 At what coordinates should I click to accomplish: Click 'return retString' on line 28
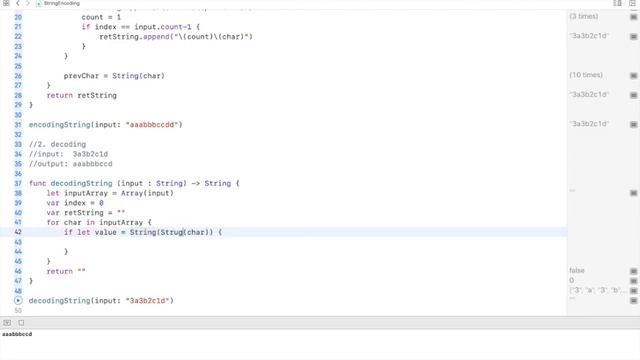[82, 95]
